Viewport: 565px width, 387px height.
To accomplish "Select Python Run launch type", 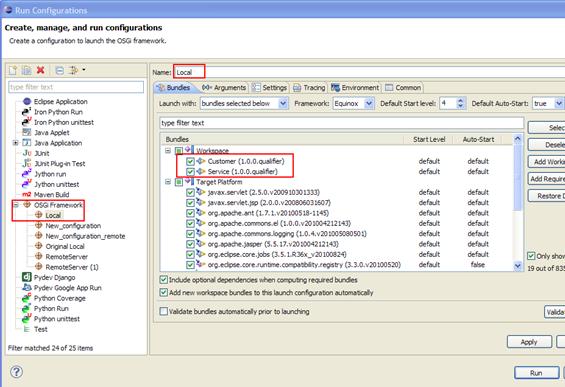I will click(51, 309).
